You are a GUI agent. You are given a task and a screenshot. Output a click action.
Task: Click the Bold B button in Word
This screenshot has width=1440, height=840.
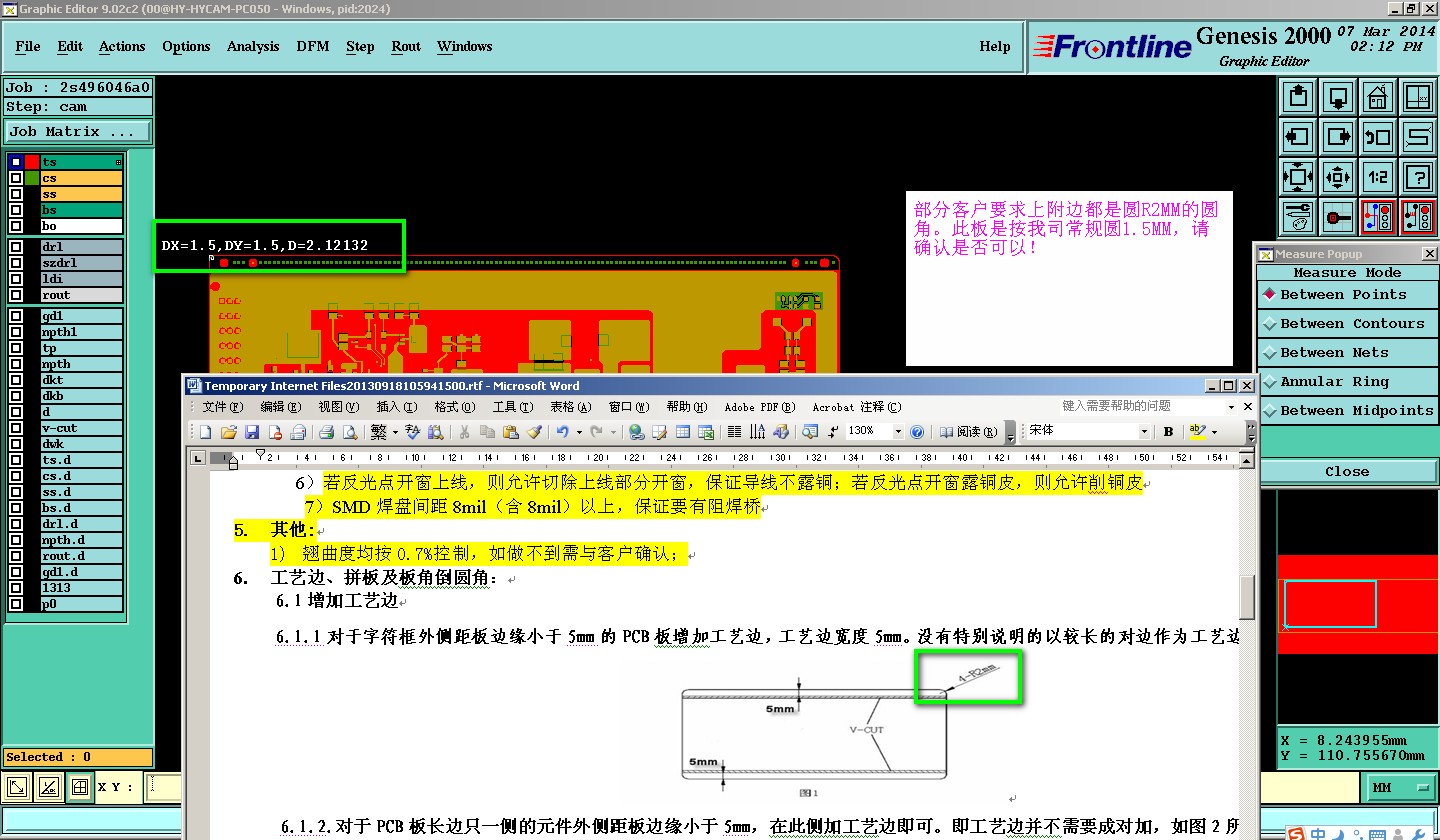[1168, 432]
